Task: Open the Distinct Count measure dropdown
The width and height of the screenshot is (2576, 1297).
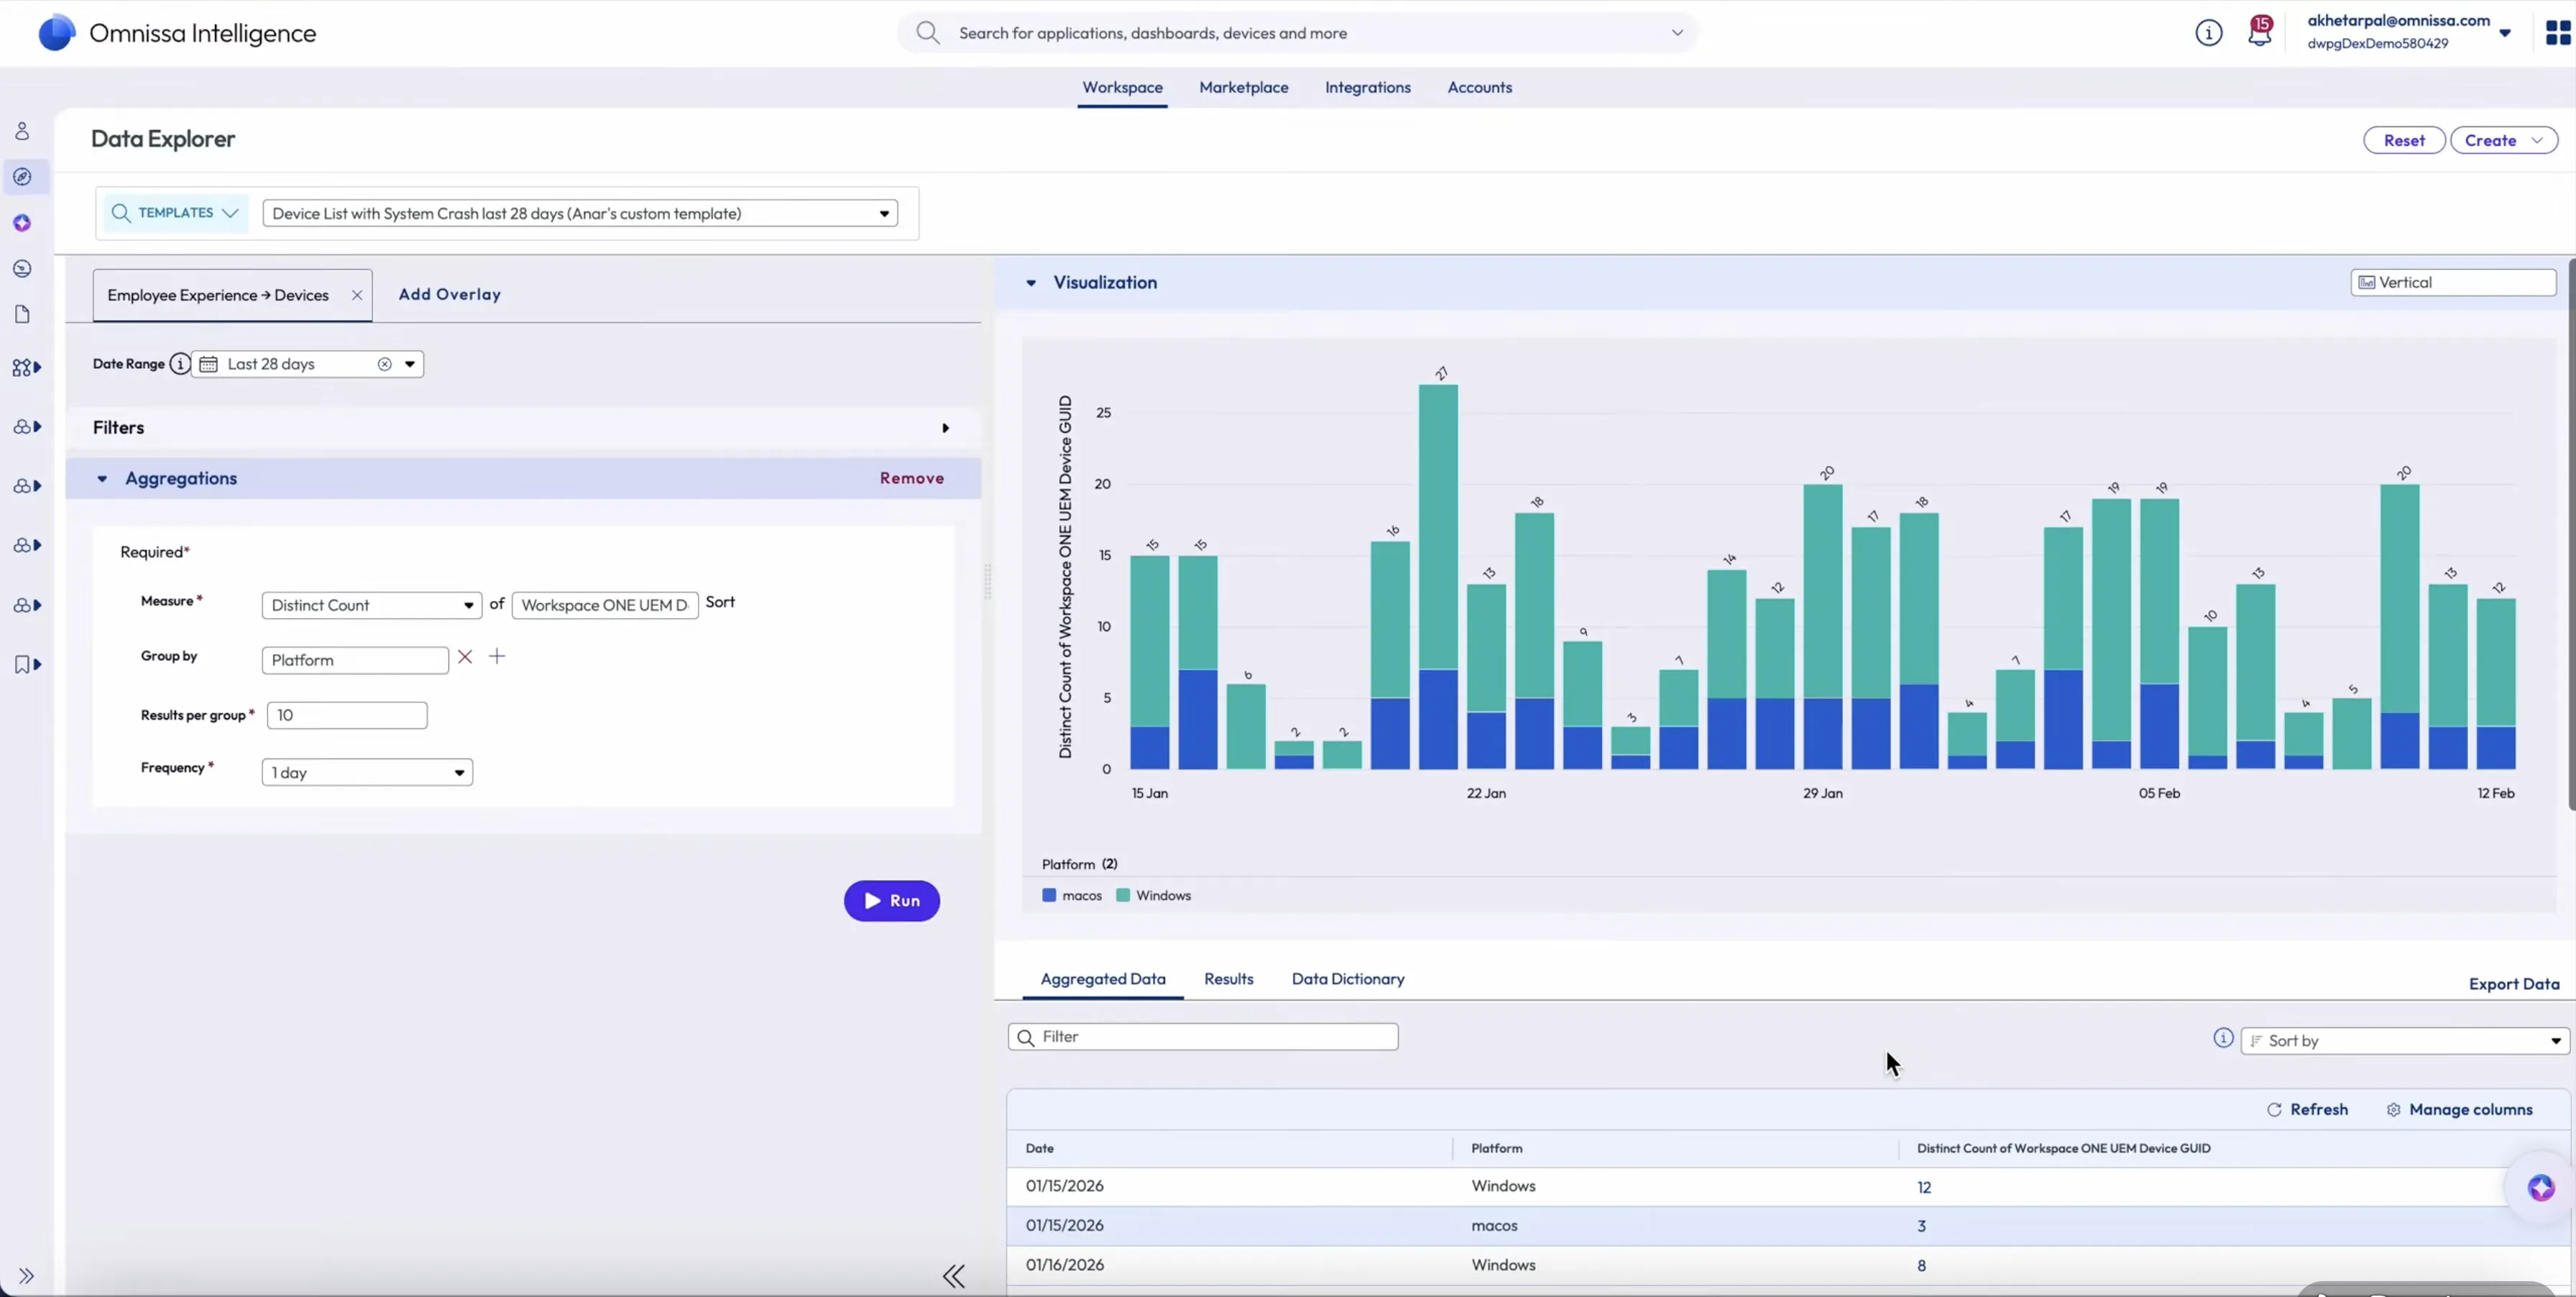Action: pyautogui.click(x=372, y=605)
